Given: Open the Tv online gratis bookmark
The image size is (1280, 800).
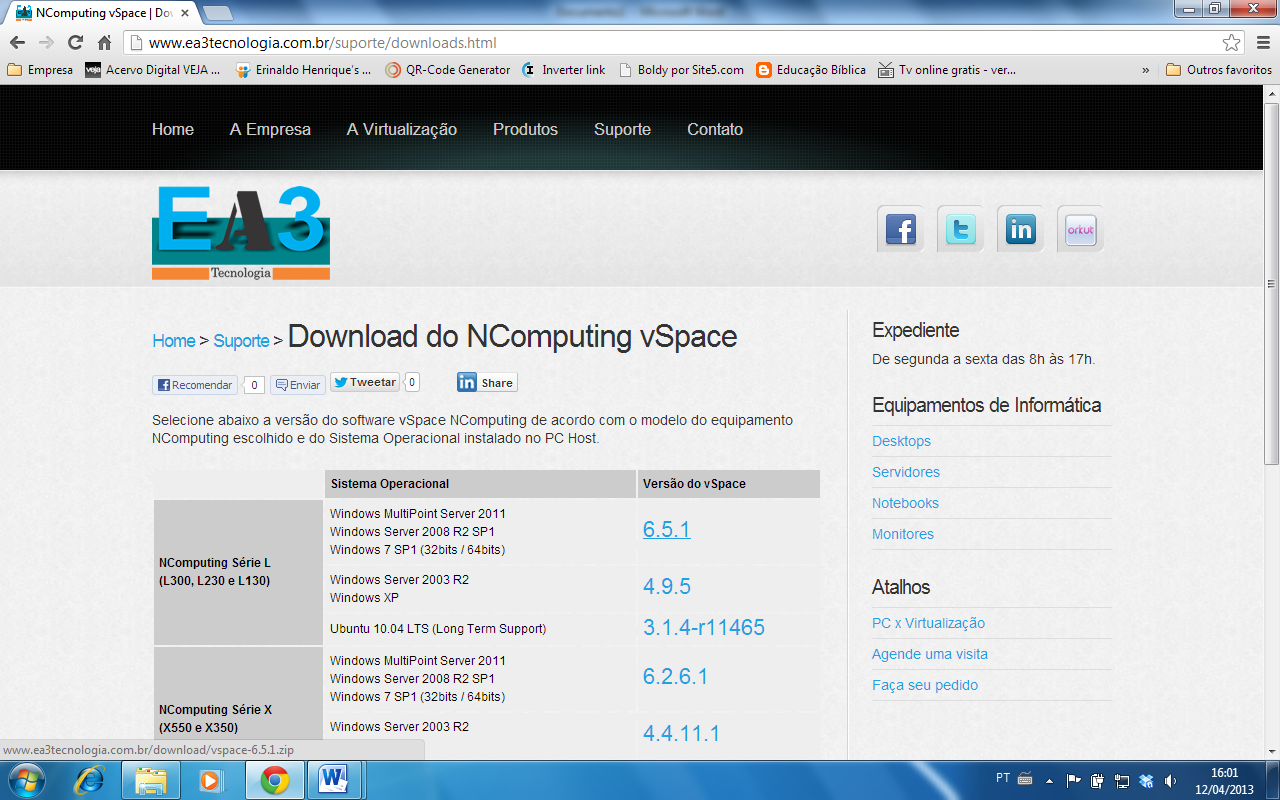Looking at the screenshot, I should point(947,70).
